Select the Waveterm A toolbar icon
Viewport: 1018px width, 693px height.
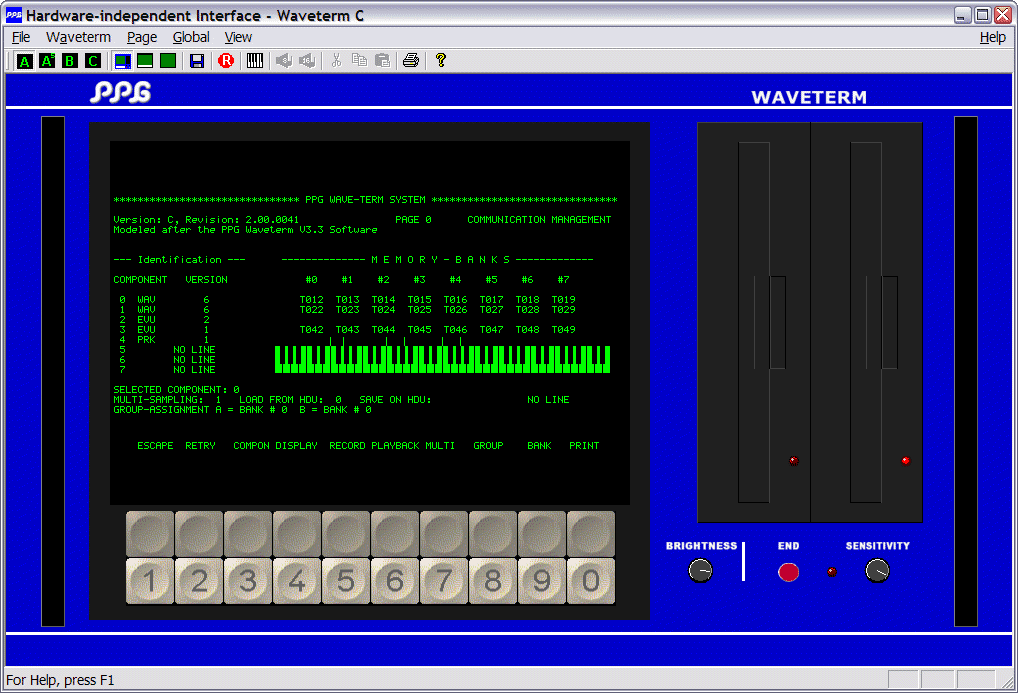click(x=25, y=61)
